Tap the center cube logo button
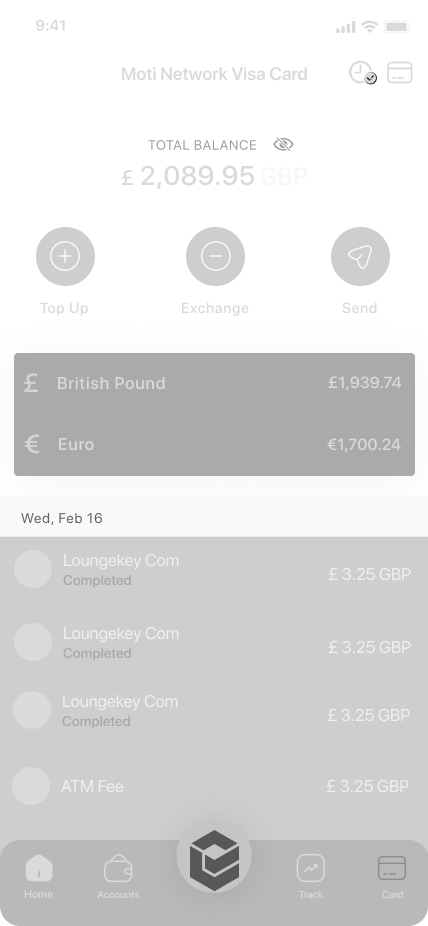This screenshot has width=428, height=926. (214, 855)
